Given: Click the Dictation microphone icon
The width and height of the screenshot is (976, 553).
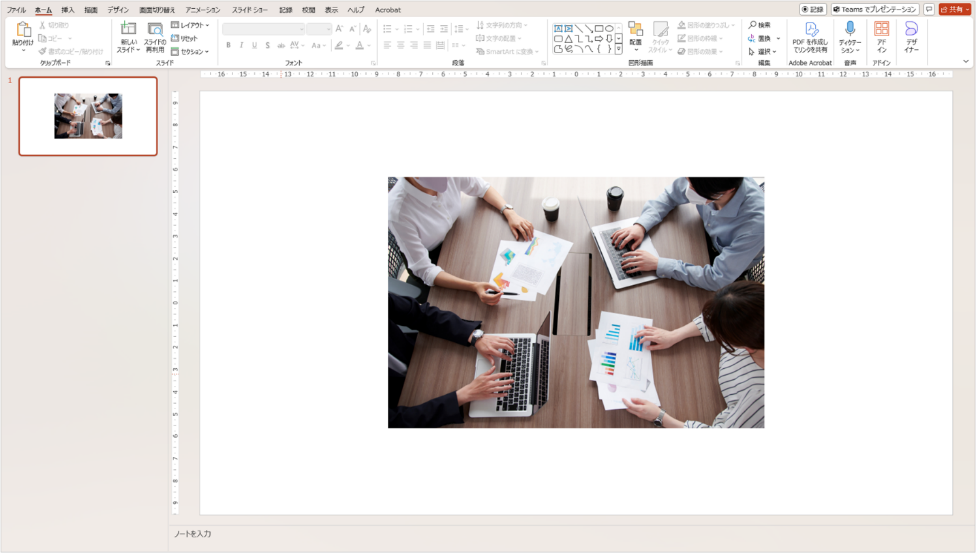Looking at the screenshot, I should pyautogui.click(x=850, y=28).
